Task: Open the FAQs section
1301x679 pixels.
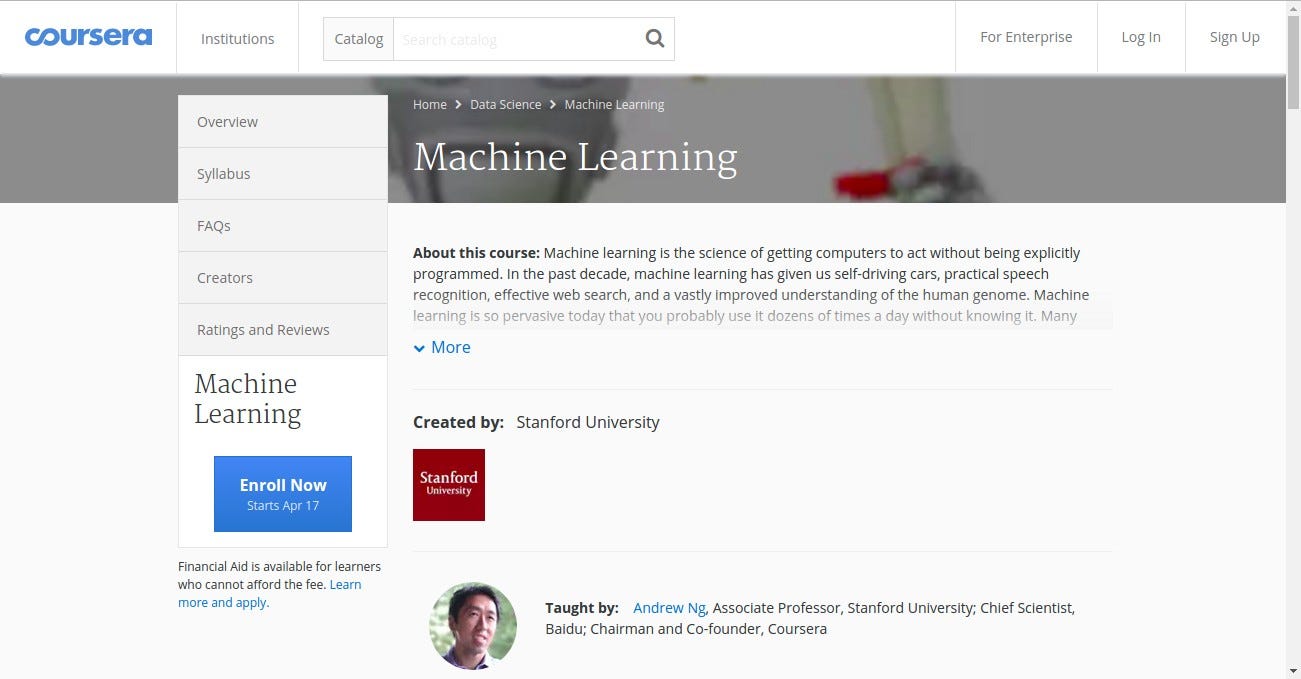Action: coord(213,225)
